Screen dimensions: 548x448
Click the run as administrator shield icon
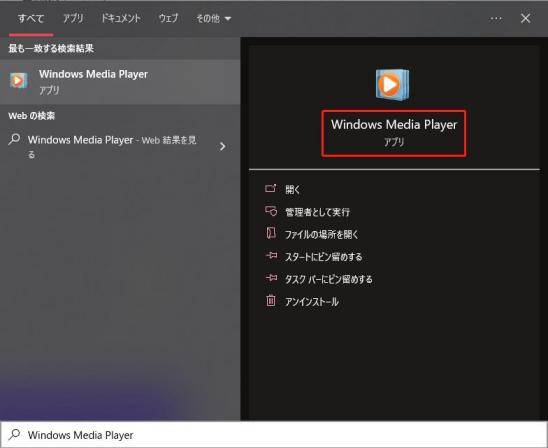tap(271, 211)
